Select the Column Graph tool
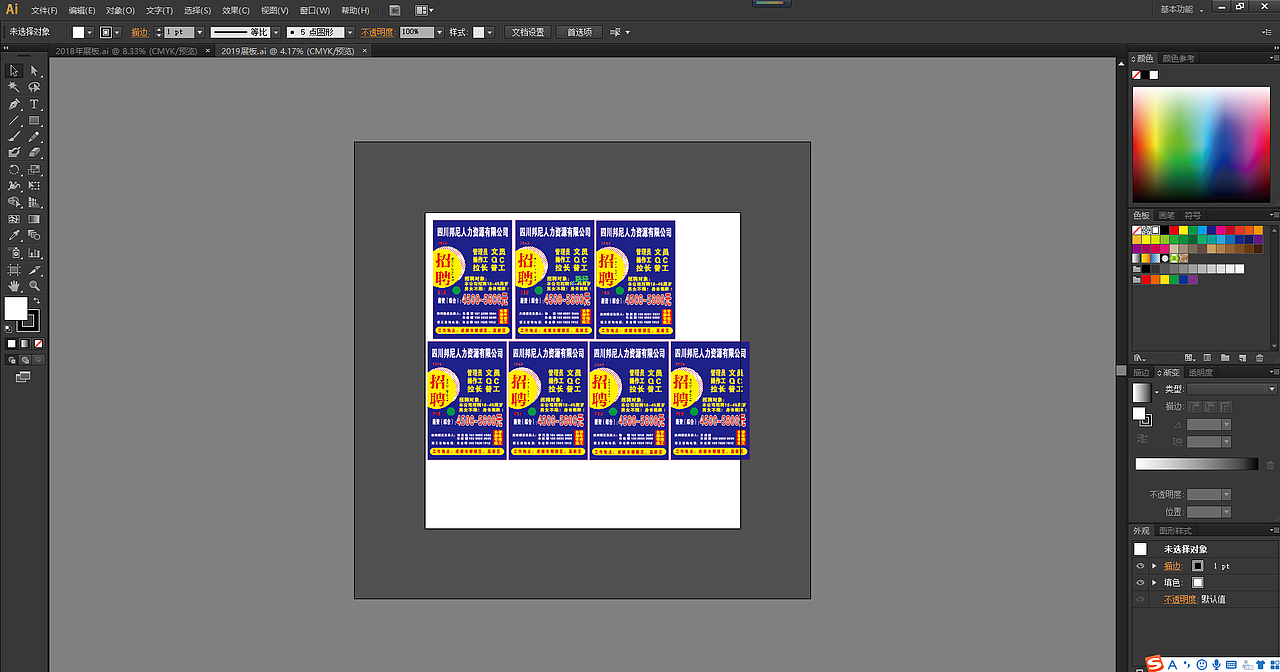This screenshot has height=672, width=1280. pos(34,253)
